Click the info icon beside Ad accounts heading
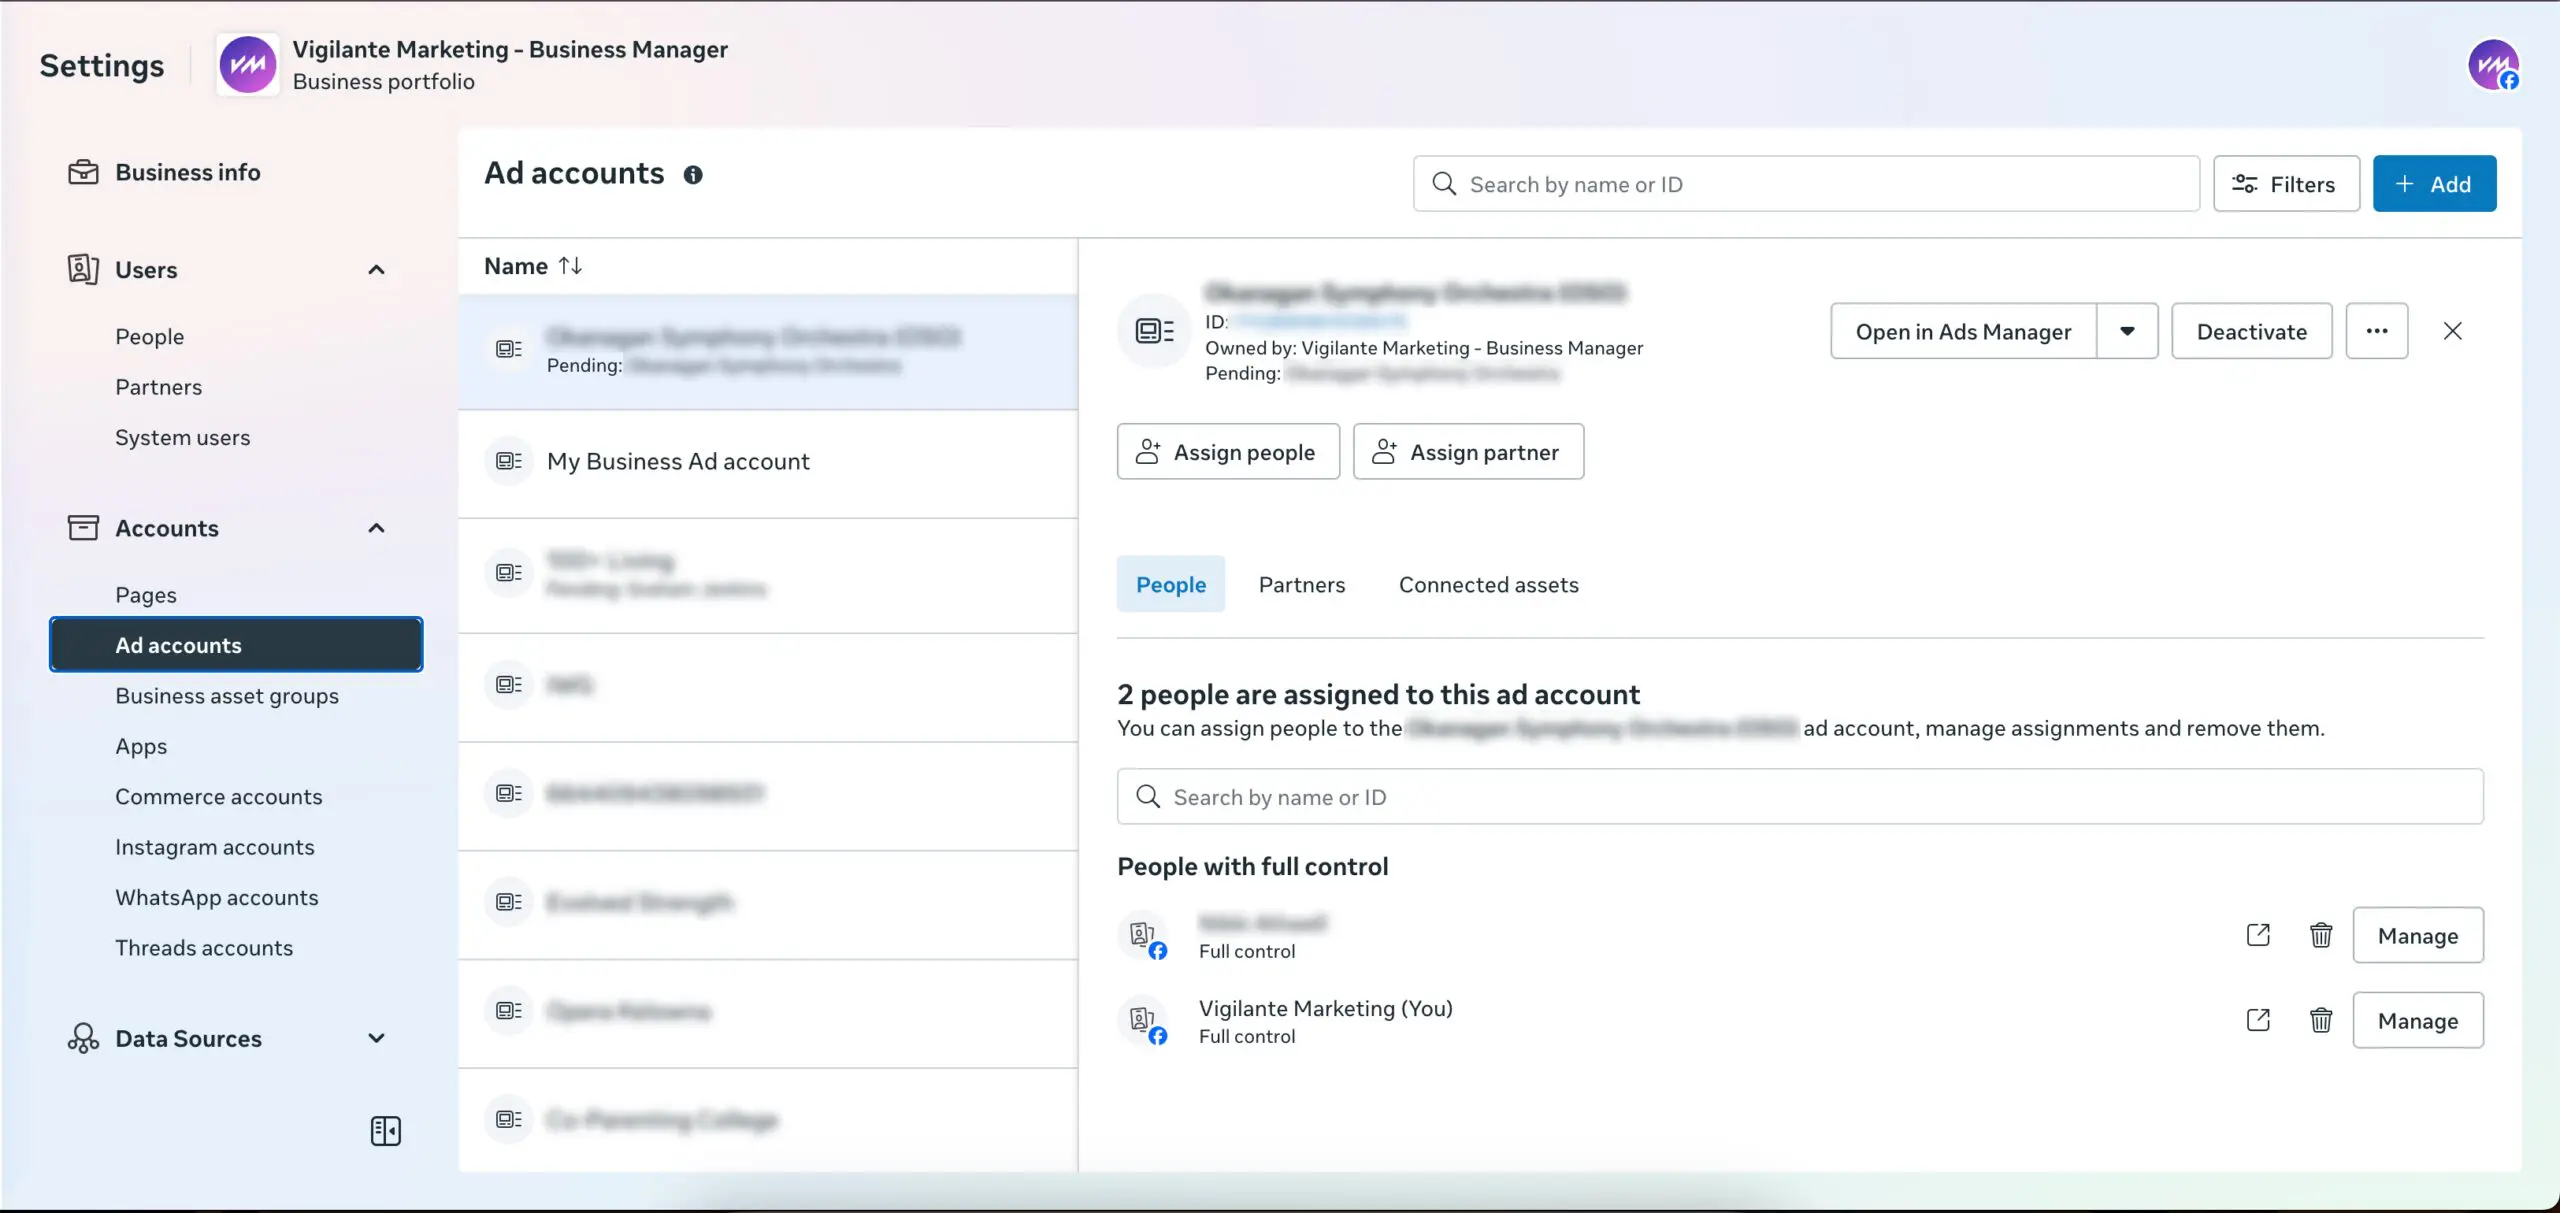This screenshot has width=2560, height=1213. [693, 175]
